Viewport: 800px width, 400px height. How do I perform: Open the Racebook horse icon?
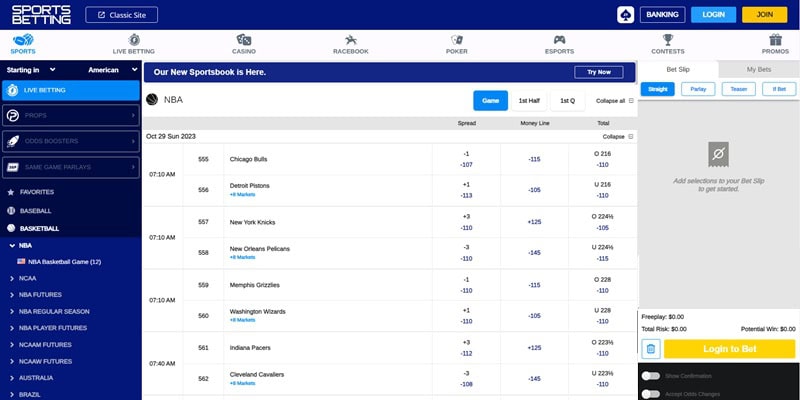[351, 40]
